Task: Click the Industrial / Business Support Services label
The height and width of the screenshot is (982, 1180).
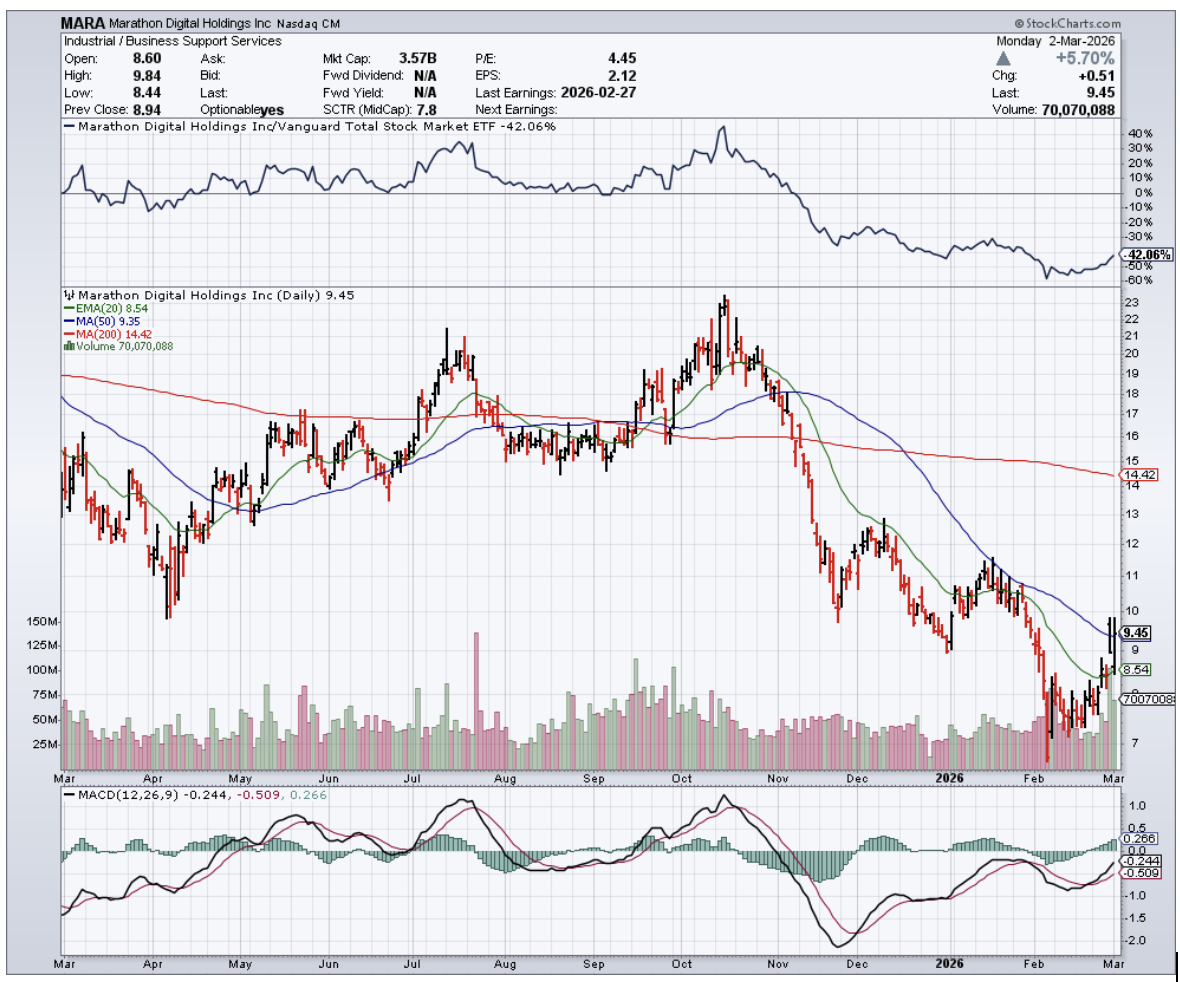Action: 173,41
